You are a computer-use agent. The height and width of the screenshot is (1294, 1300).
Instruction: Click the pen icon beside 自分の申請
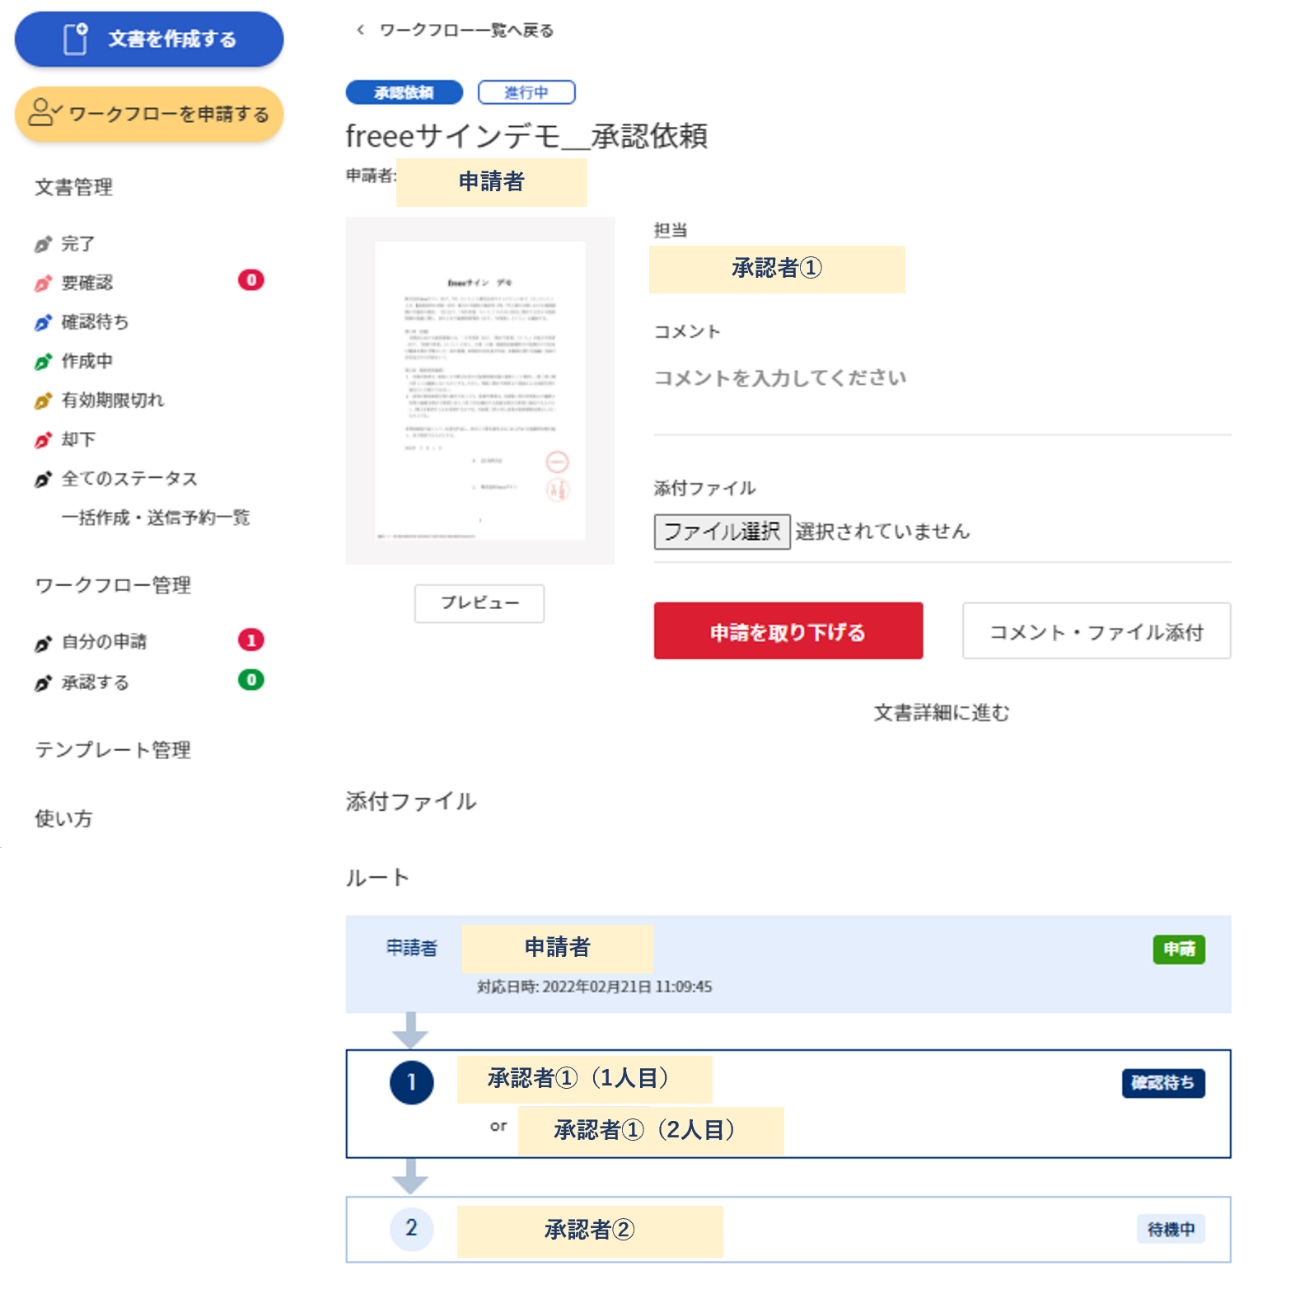[x=43, y=643]
